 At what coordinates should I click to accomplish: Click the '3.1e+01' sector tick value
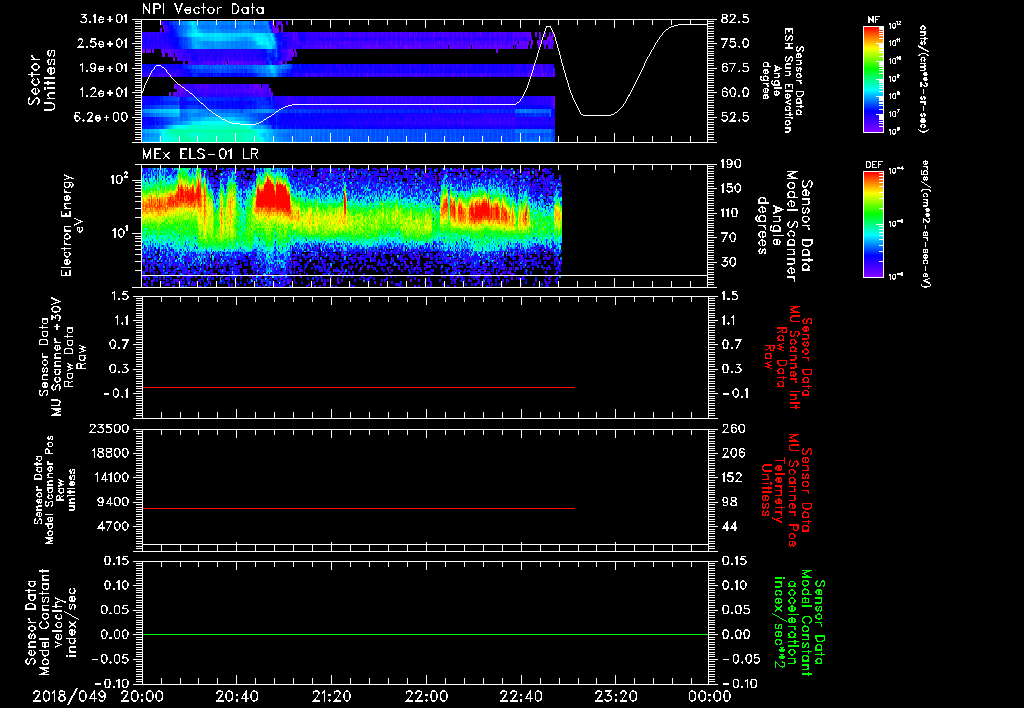coord(103,19)
